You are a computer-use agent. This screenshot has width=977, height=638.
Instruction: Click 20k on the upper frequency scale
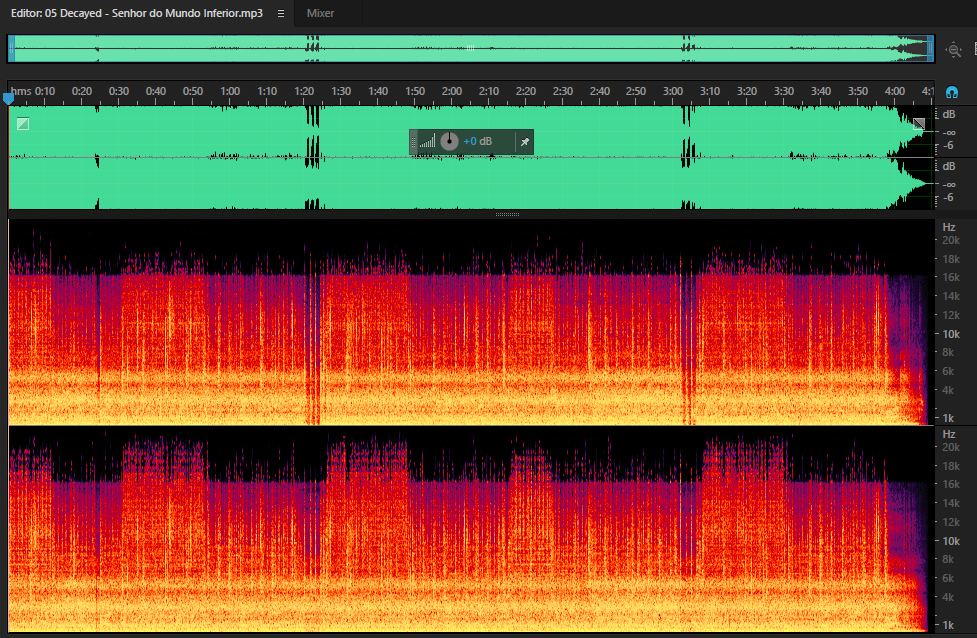[x=951, y=240]
